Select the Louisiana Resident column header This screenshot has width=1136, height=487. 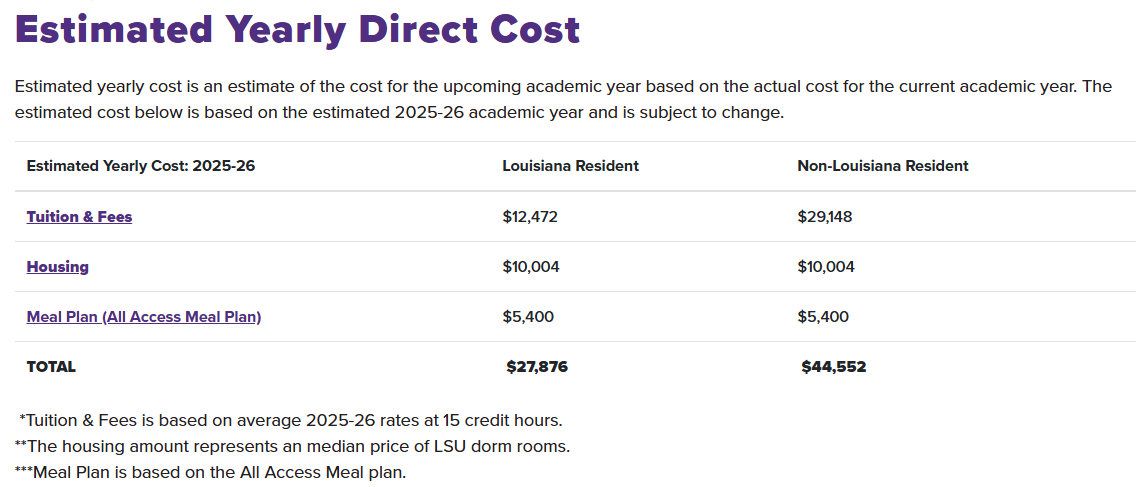(x=570, y=166)
